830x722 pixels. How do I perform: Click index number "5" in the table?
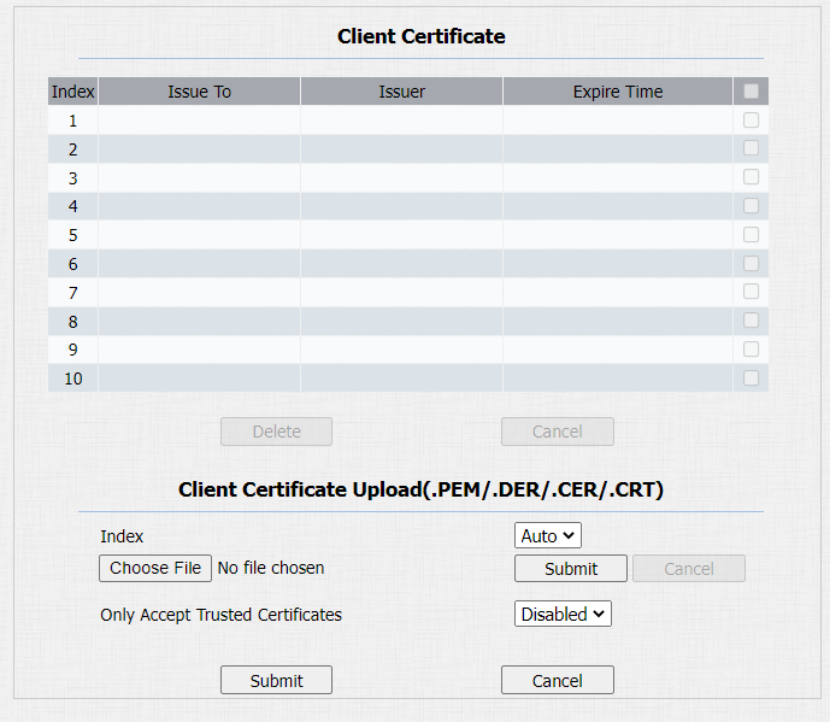[73, 235]
